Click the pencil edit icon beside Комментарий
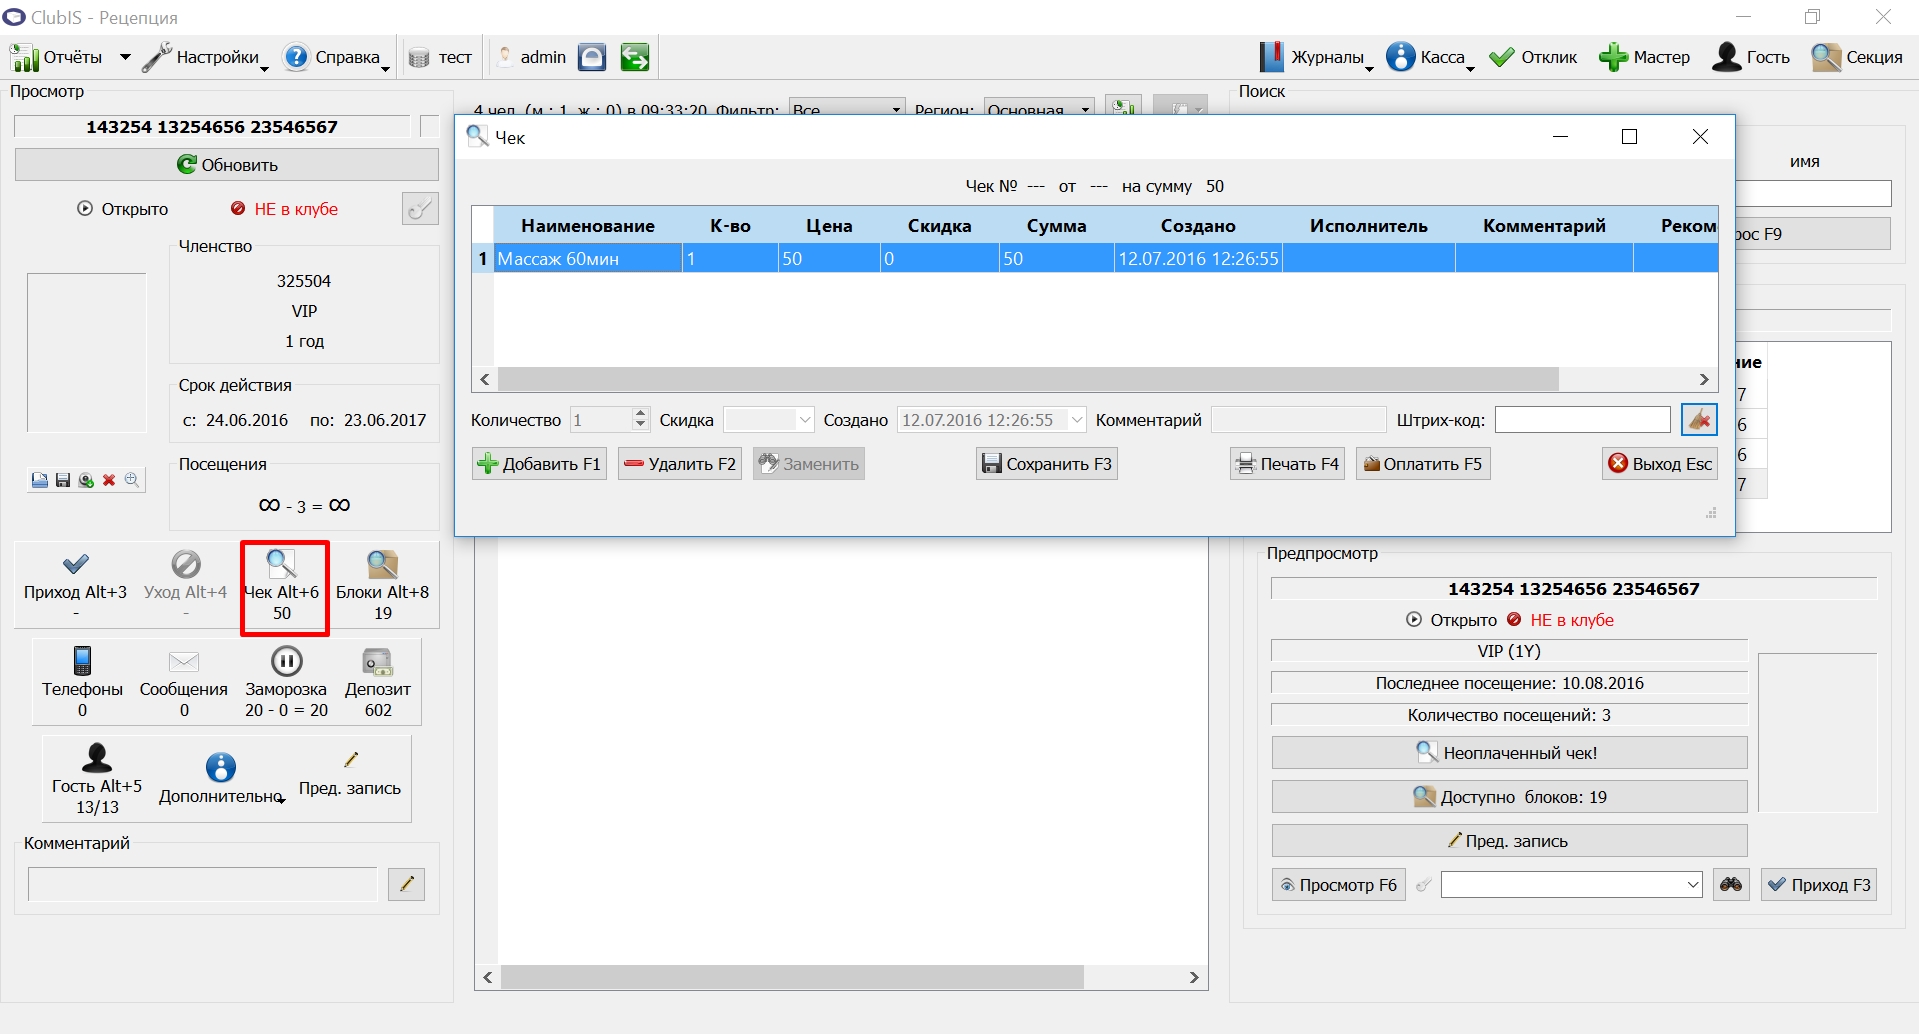The image size is (1919, 1034). (x=407, y=884)
